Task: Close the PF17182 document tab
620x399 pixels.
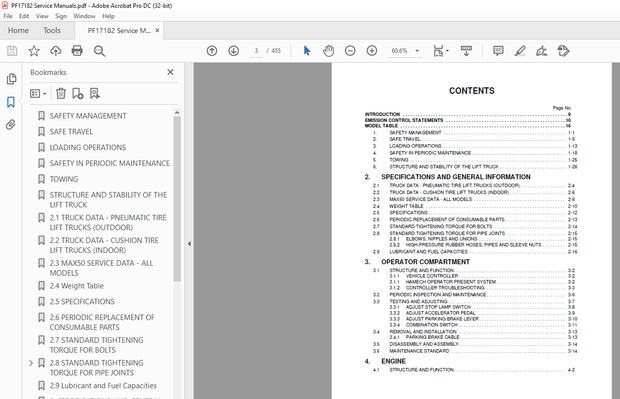Action: (157, 30)
